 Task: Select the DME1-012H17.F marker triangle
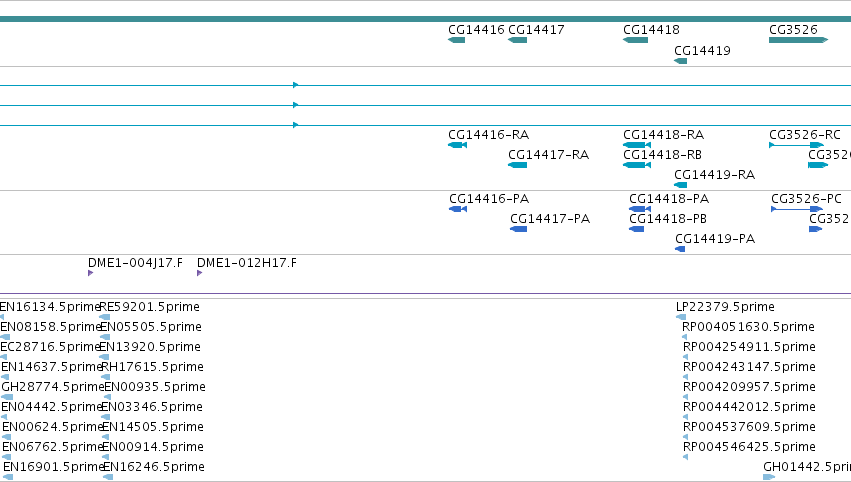200,273
